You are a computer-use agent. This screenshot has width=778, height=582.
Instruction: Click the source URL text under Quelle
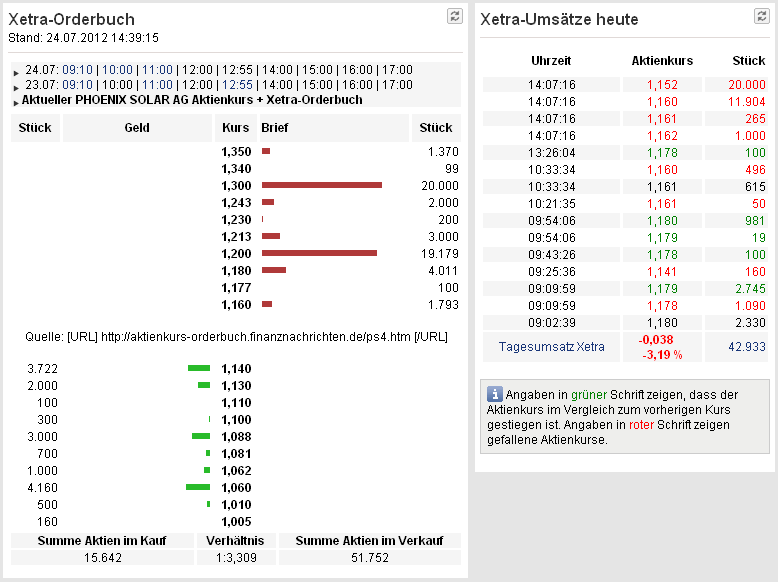point(256,337)
